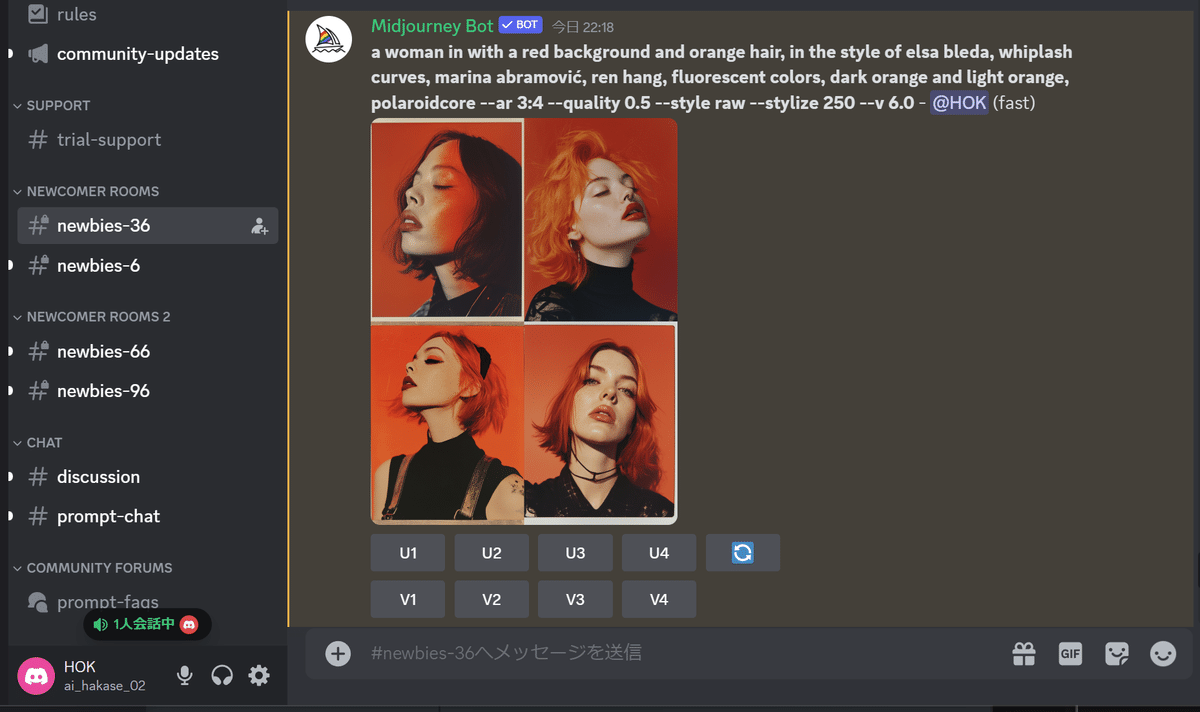Click the 1人会話中 voice status pill

(147, 624)
